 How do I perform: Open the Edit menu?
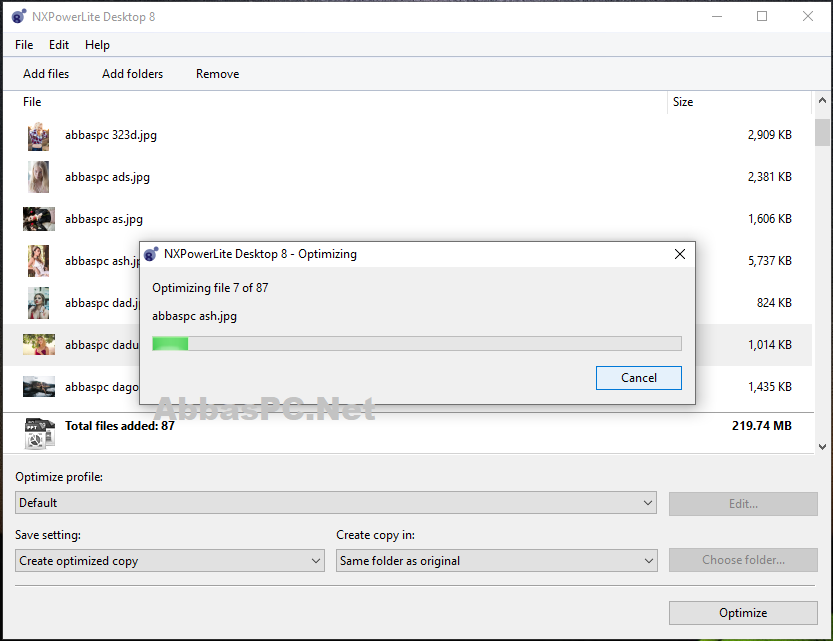[x=58, y=45]
